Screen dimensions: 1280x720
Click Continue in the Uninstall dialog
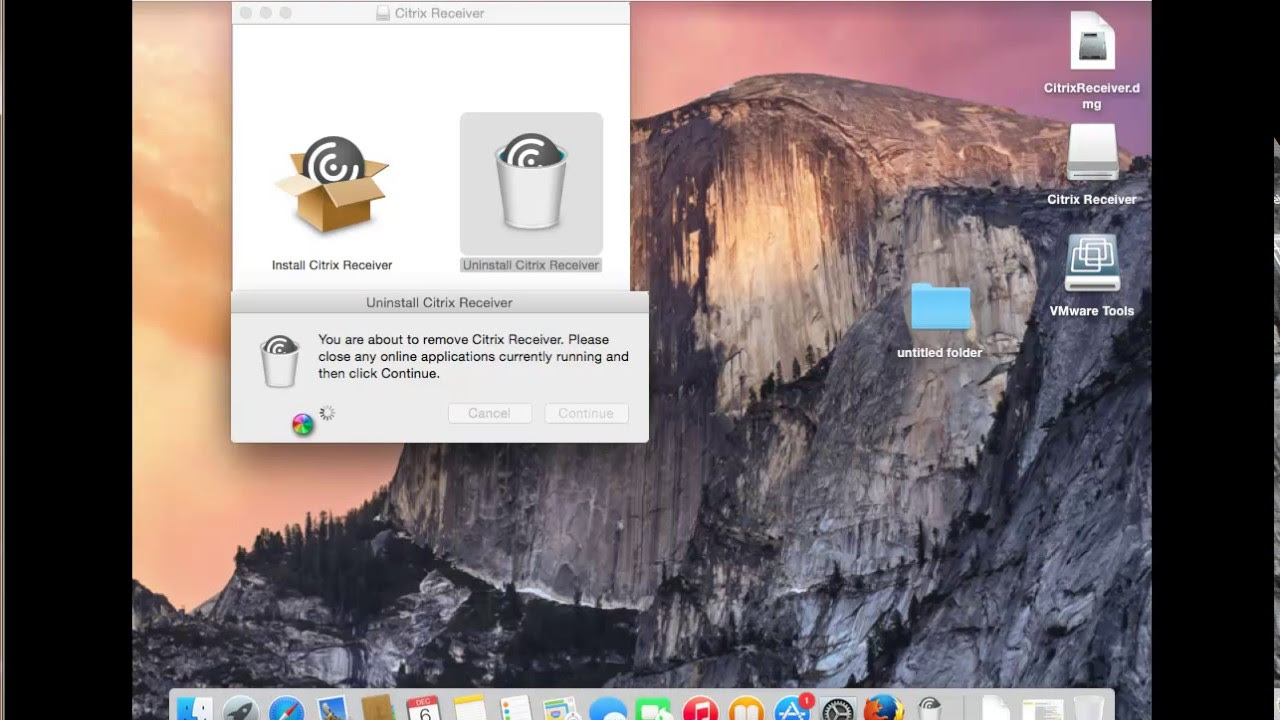click(586, 413)
